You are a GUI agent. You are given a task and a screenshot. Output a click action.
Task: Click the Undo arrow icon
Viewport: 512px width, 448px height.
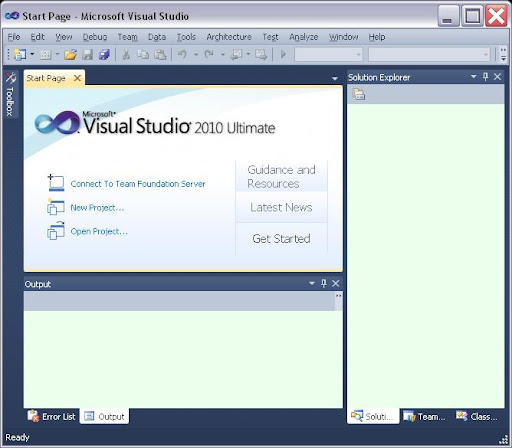[182, 54]
